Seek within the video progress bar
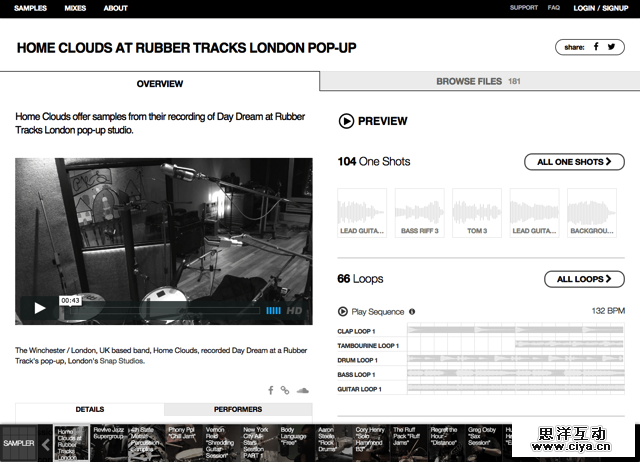 (162, 311)
